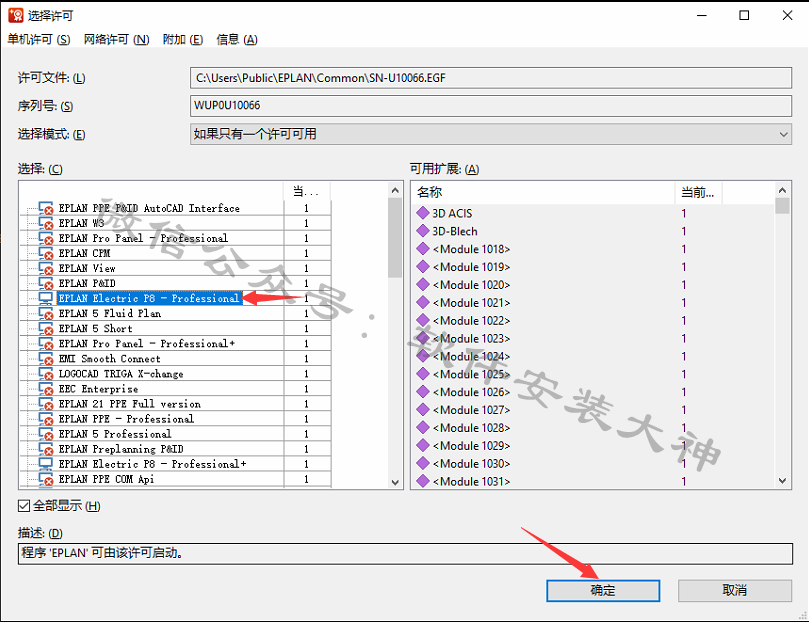Close the 选择许可 dialog window

tap(787, 15)
